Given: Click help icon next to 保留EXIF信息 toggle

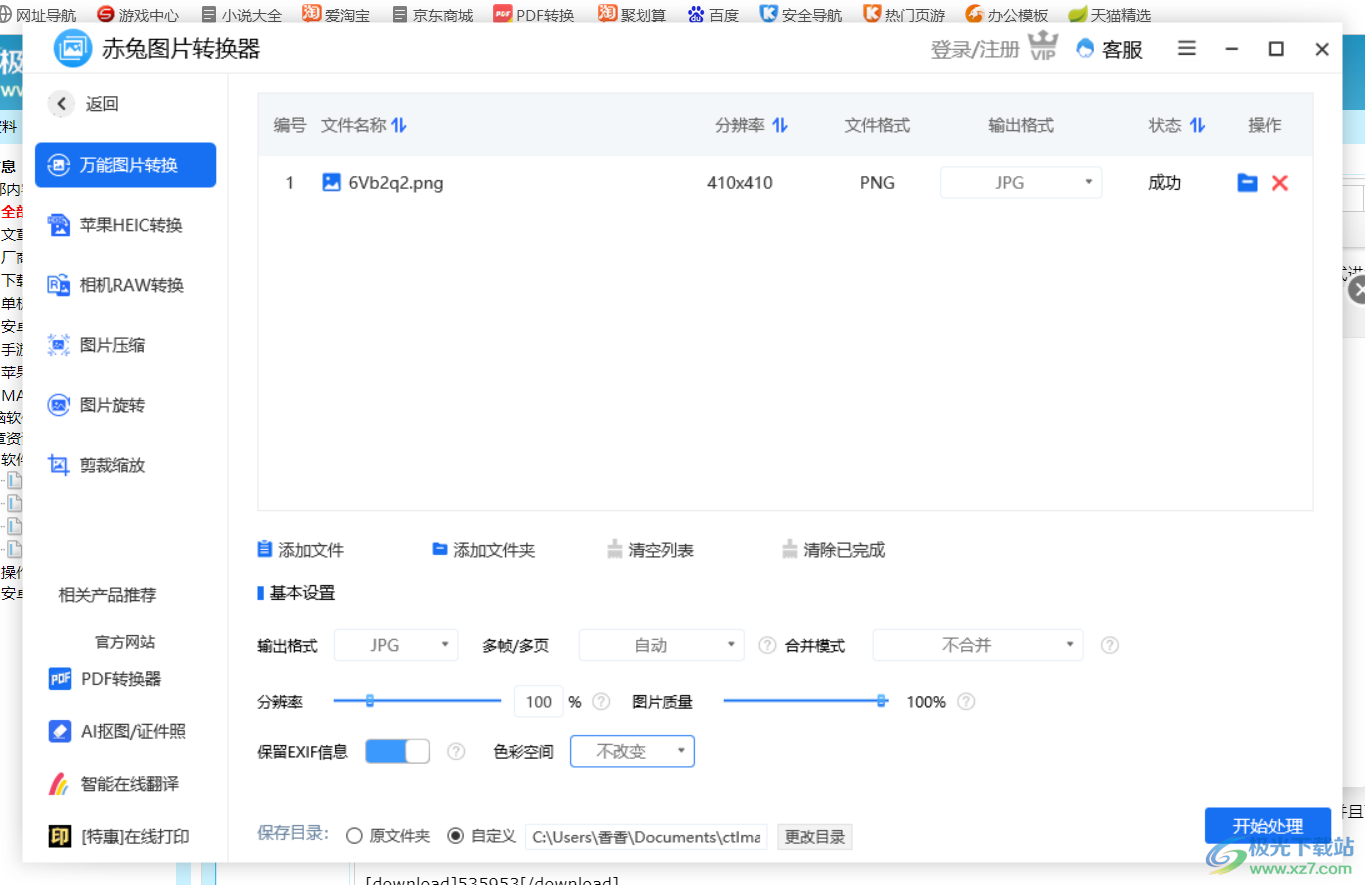Looking at the screenshot, I should click(456, 751).
